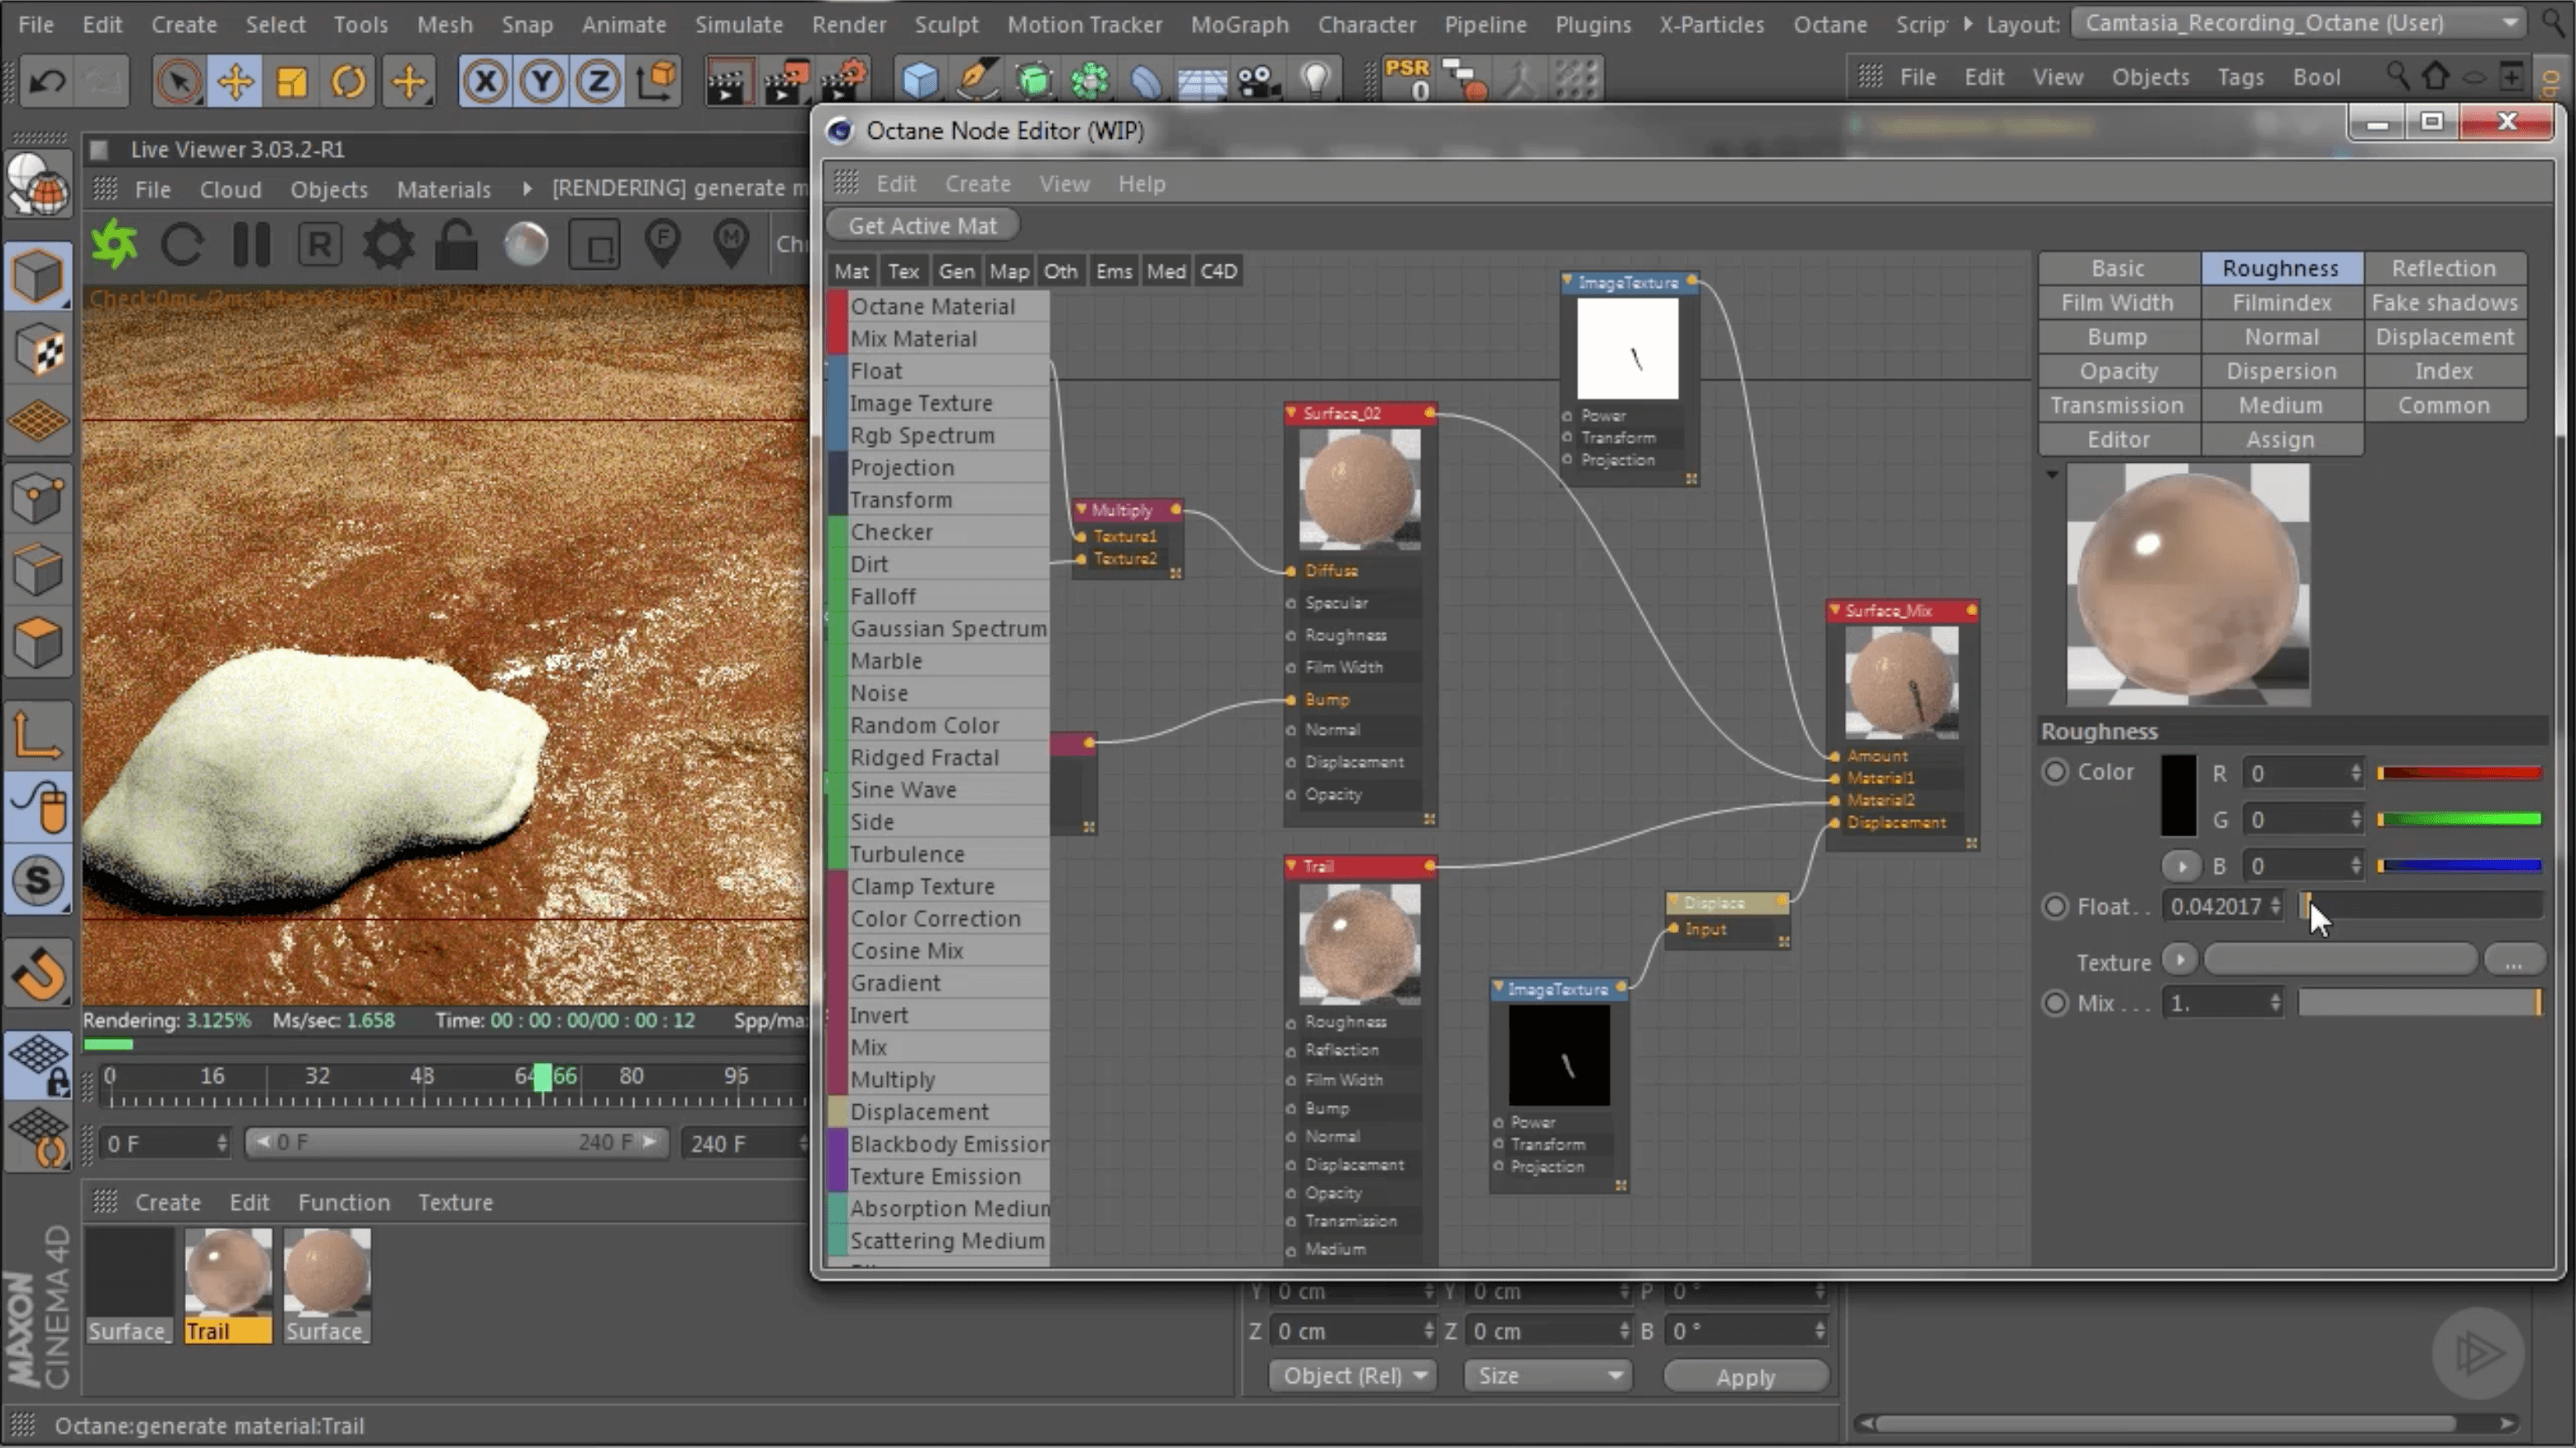2576x1448 pixels.
Task: Switch to the Bump material tab
Action: 2117,337
